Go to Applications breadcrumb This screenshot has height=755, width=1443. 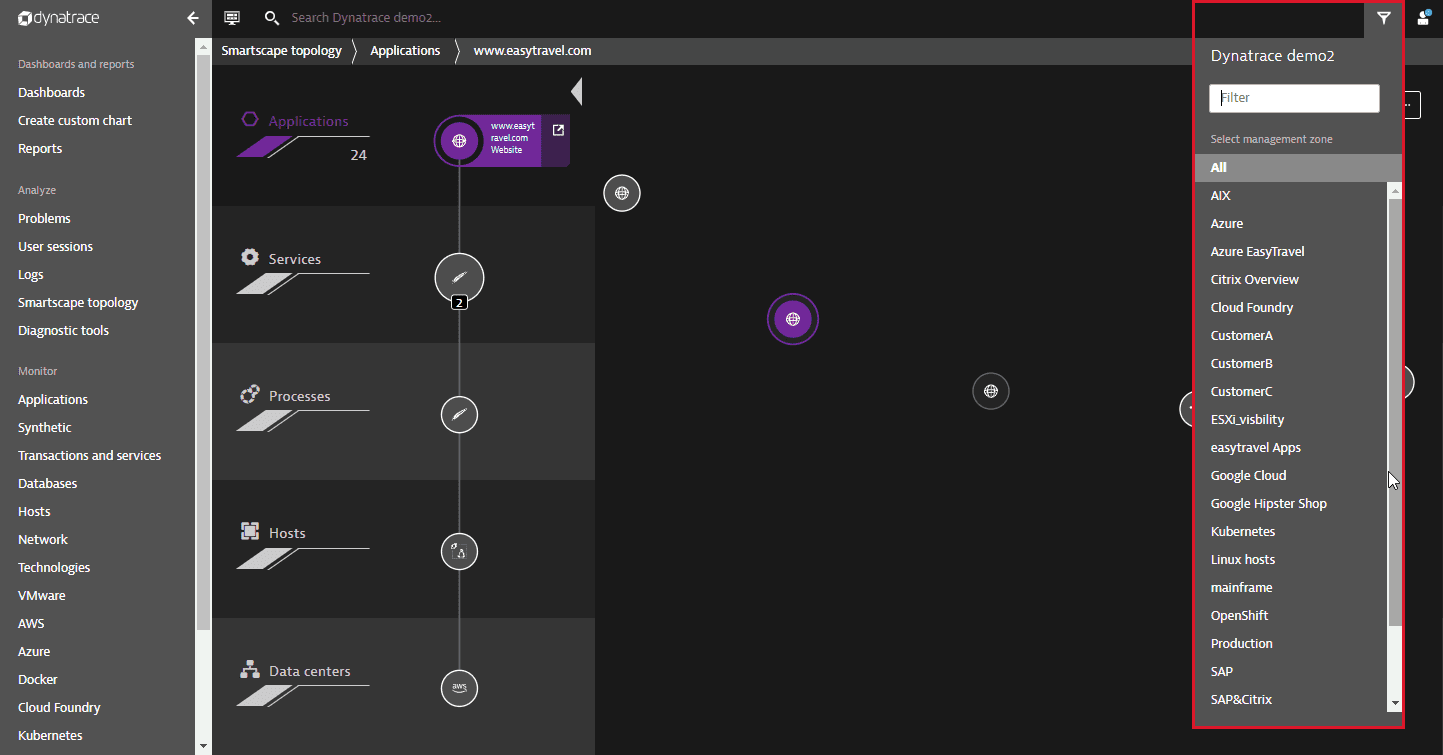405,51
